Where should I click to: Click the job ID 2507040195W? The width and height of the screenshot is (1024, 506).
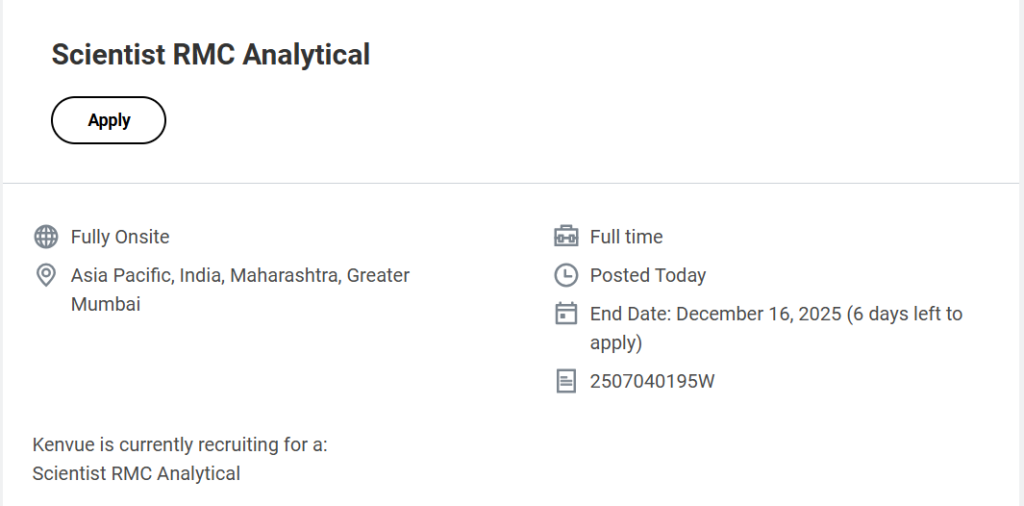coord(652,381)
